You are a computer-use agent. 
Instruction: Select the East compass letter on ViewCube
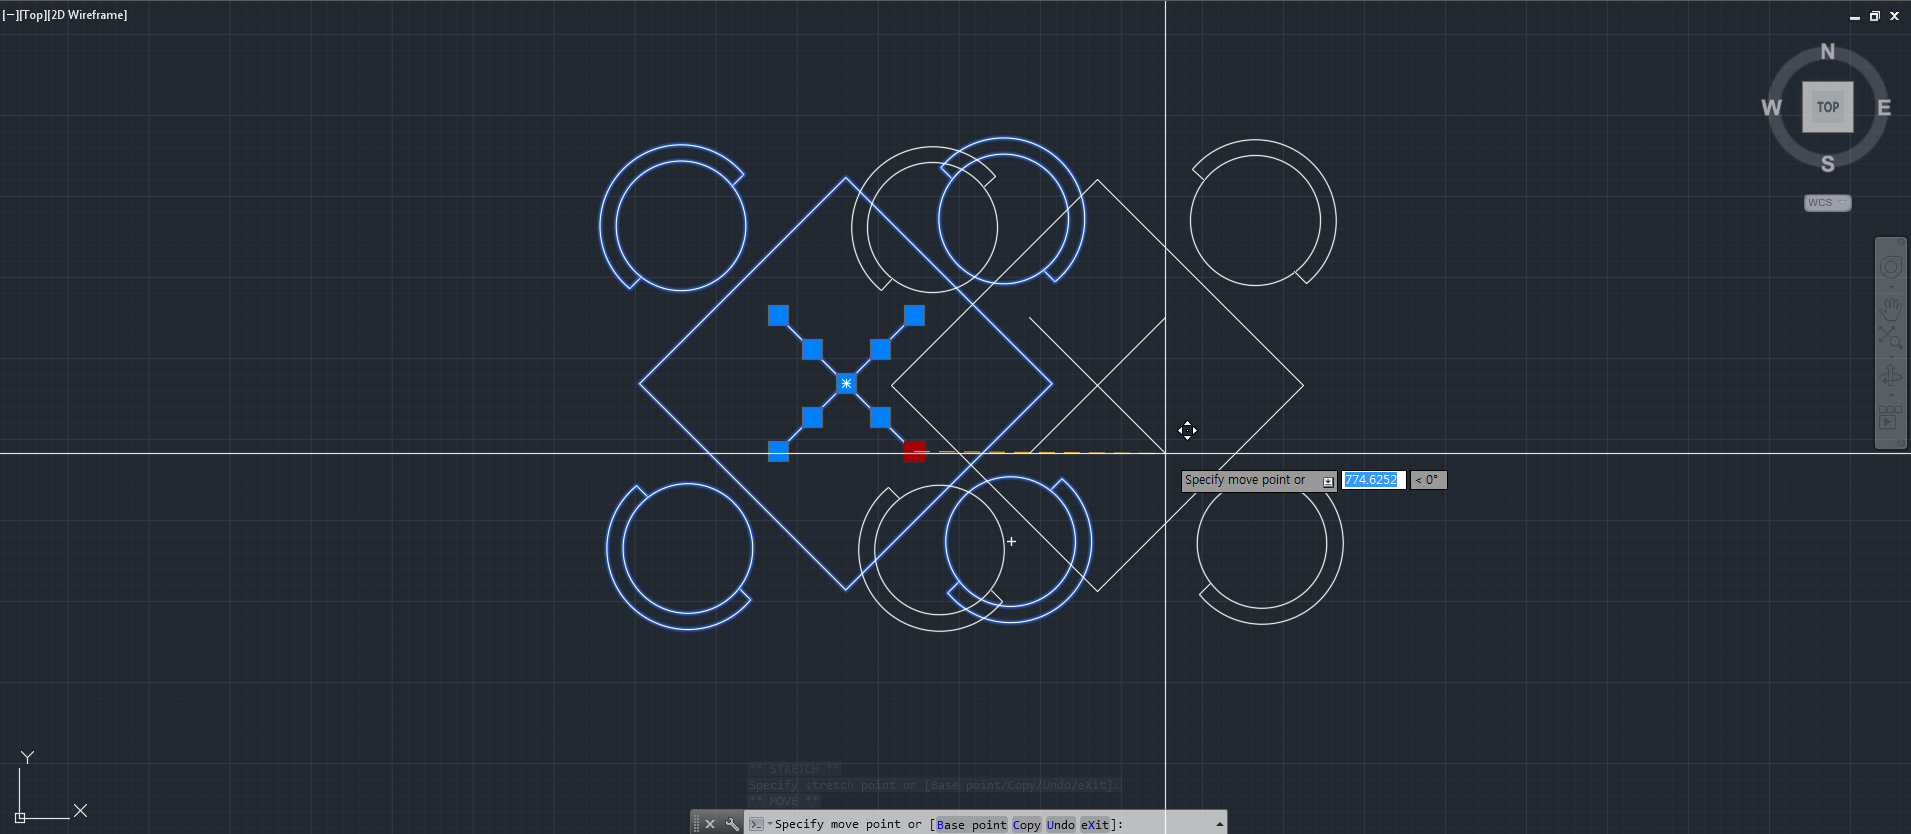tap(1884, 108)
